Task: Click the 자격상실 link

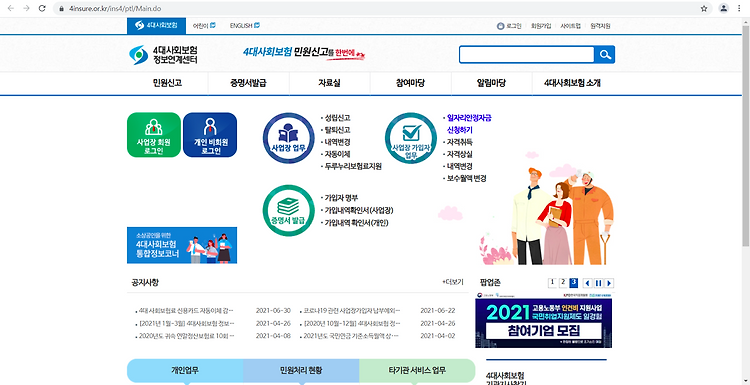Action: click(x=460, y=154)
